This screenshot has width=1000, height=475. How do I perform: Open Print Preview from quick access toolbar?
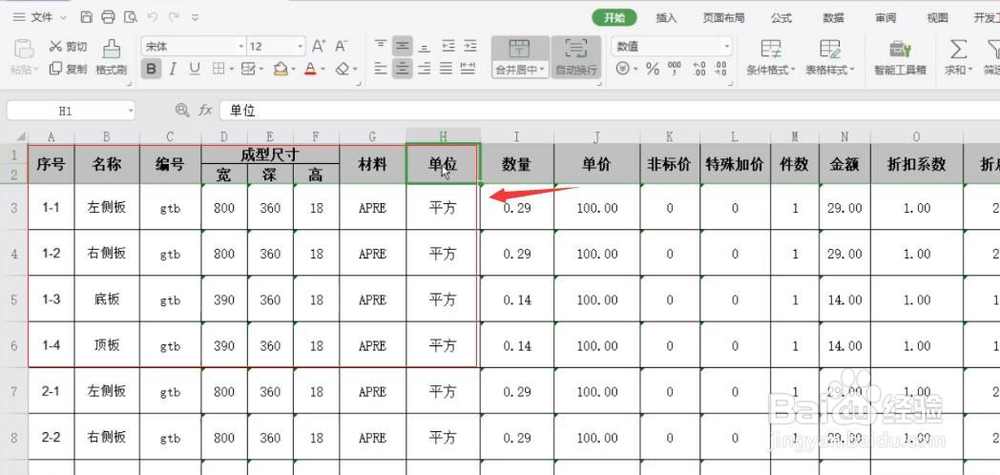[130, 17]
